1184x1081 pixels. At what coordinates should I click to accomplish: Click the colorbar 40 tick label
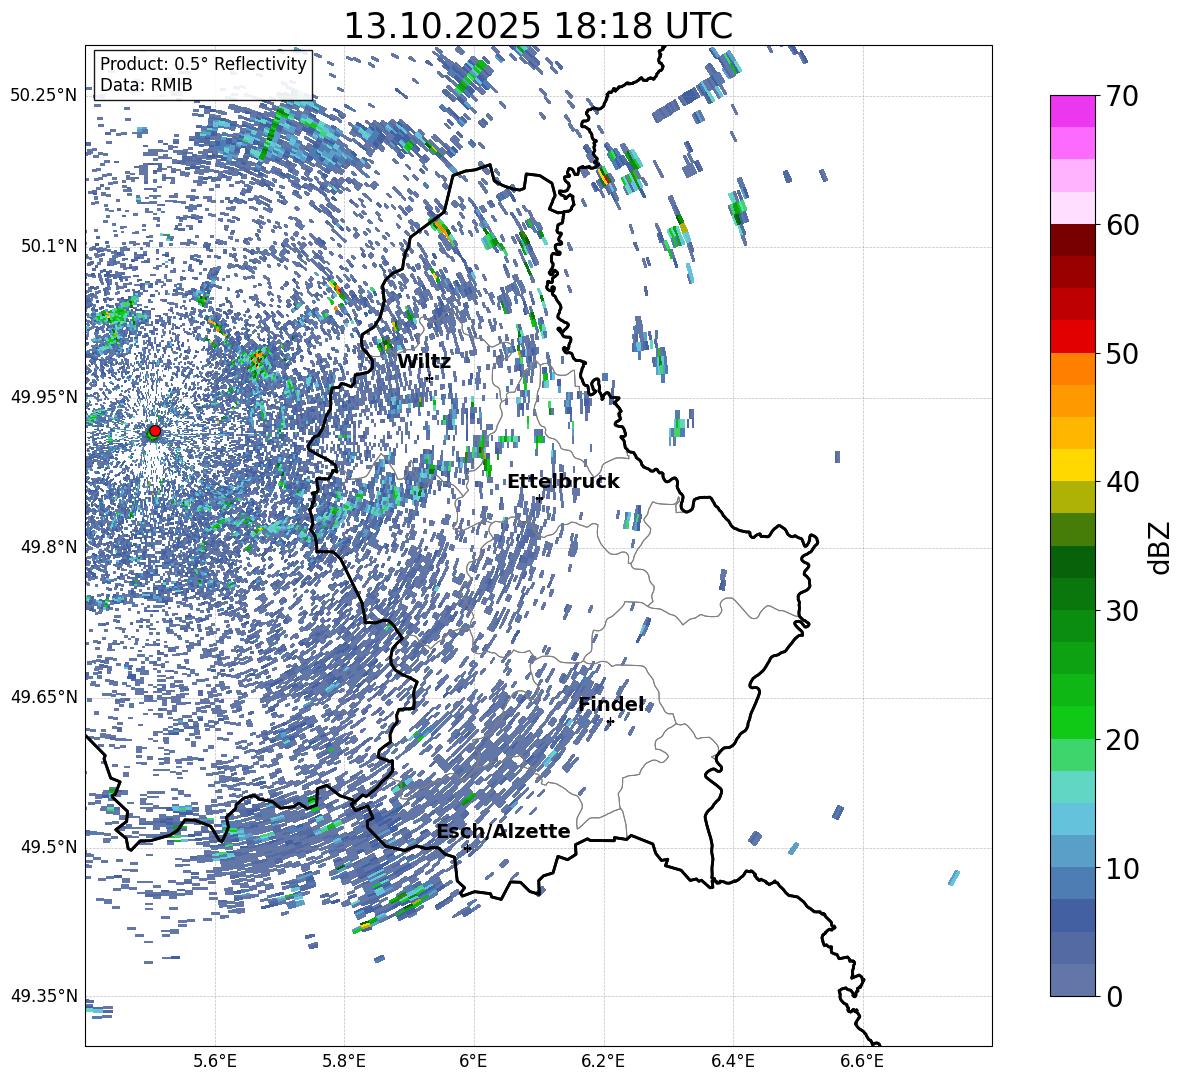[1122, 482]
